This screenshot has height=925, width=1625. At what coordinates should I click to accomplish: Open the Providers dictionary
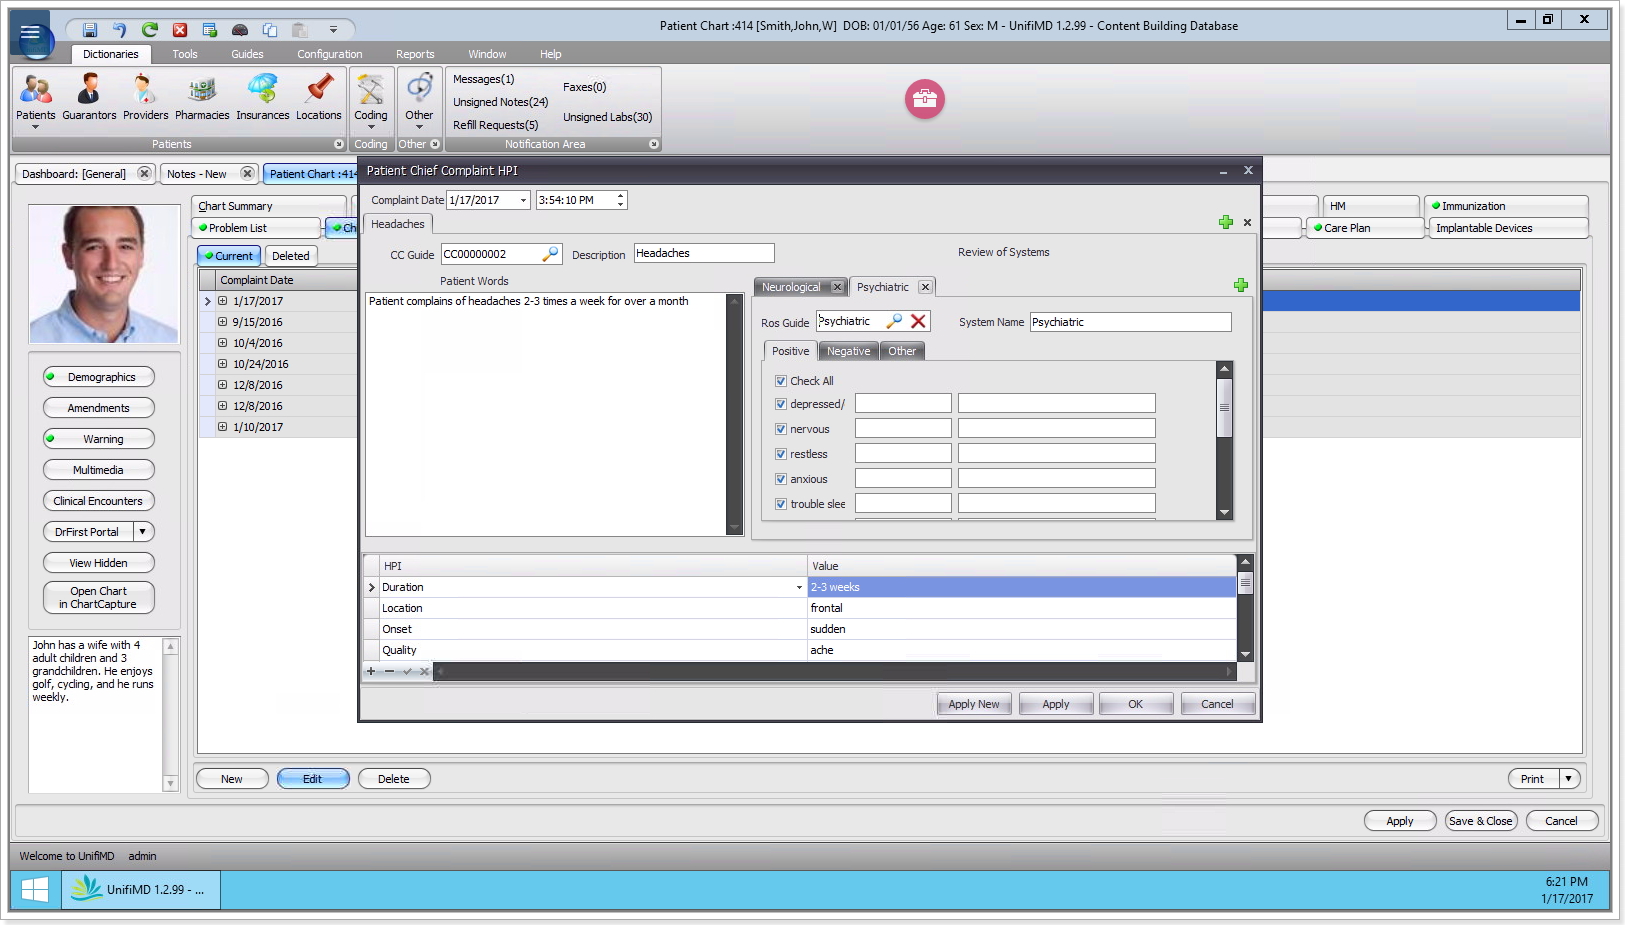coord(145,98)
